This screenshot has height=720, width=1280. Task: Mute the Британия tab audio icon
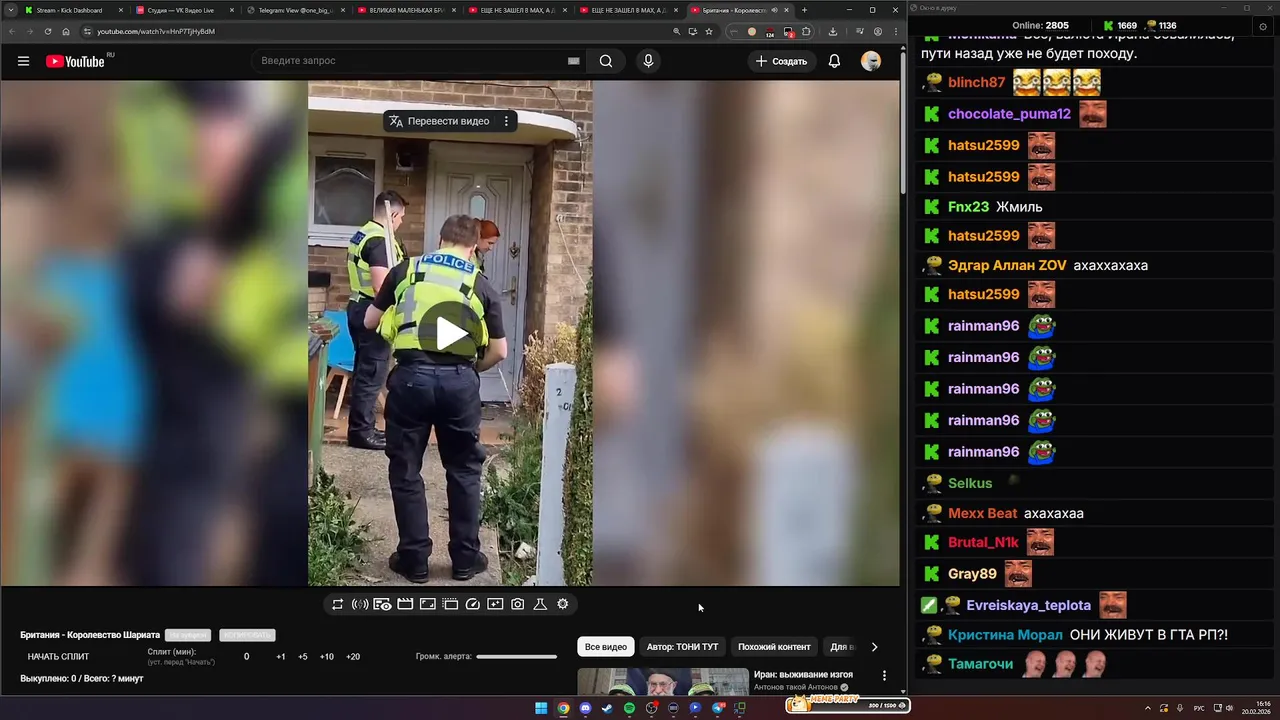[774, 10]
